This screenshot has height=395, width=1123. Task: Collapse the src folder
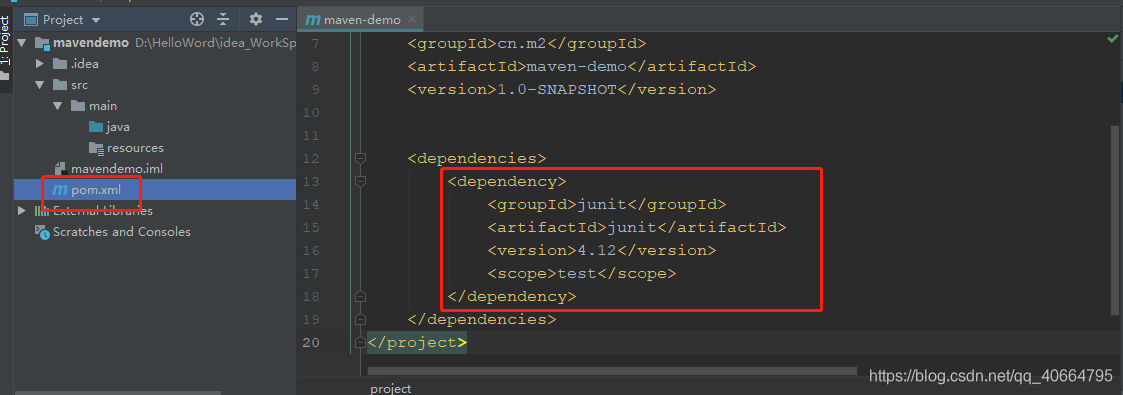pos(40,85)
